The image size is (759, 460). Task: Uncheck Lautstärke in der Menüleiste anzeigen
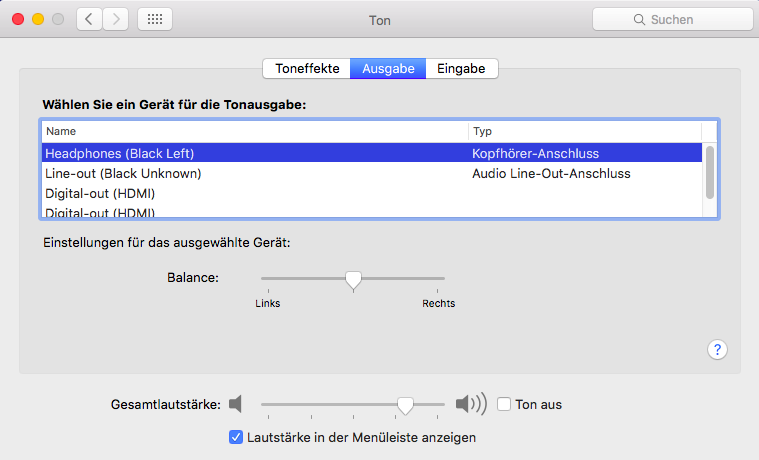pos(236,437)
